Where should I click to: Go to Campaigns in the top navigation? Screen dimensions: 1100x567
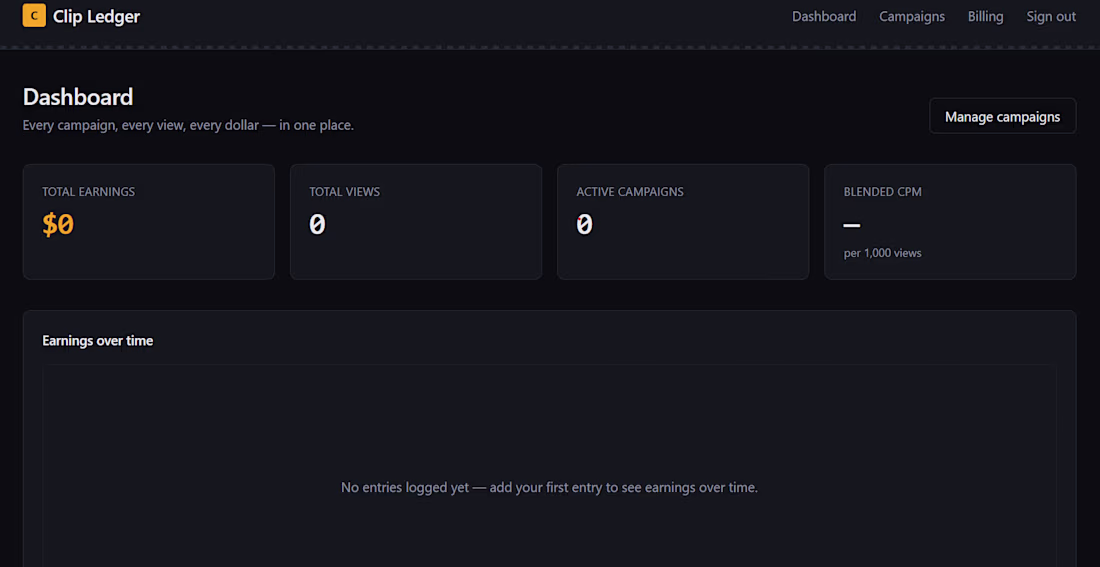pos(912,16)
